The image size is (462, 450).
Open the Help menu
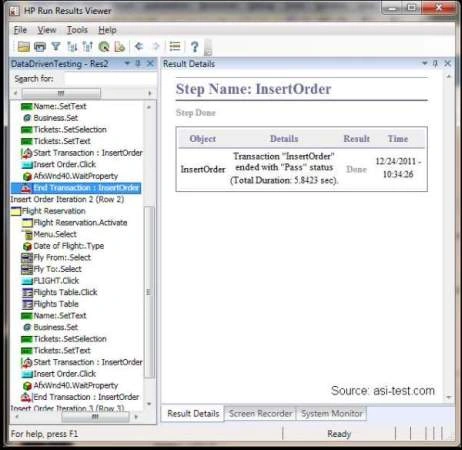107,30
